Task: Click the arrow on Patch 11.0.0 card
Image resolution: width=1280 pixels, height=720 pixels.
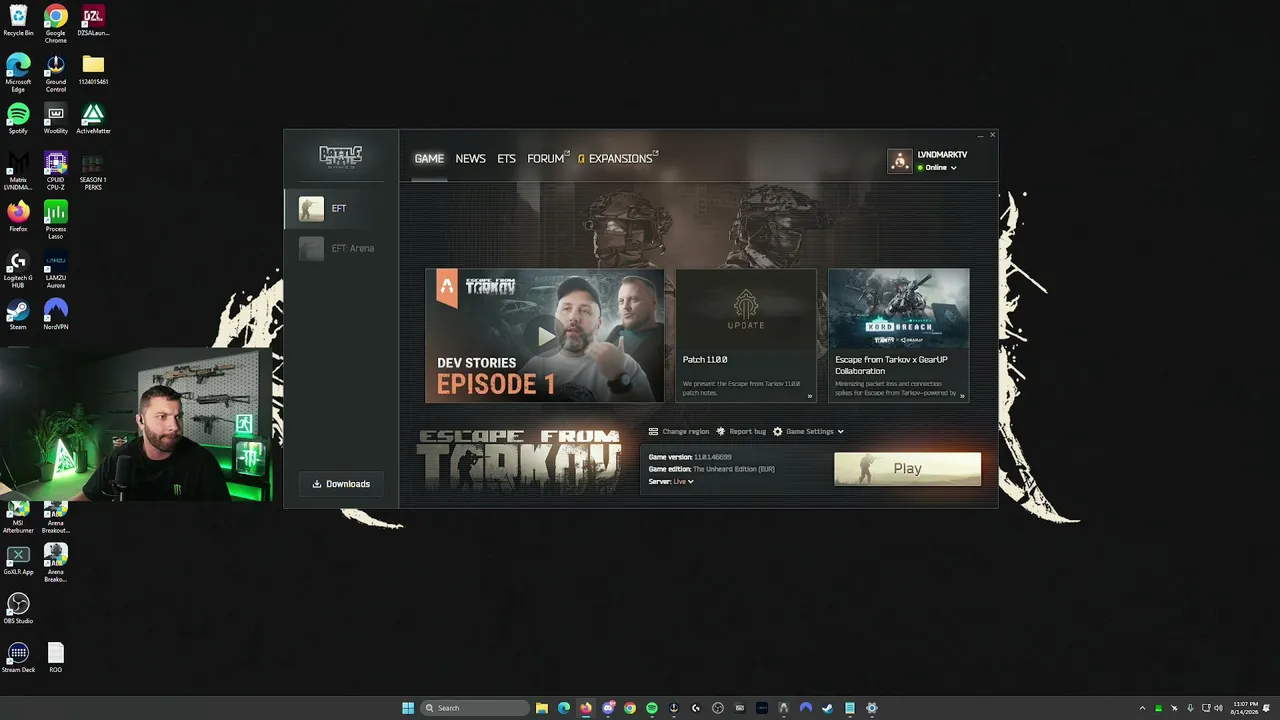Action: 809,396
